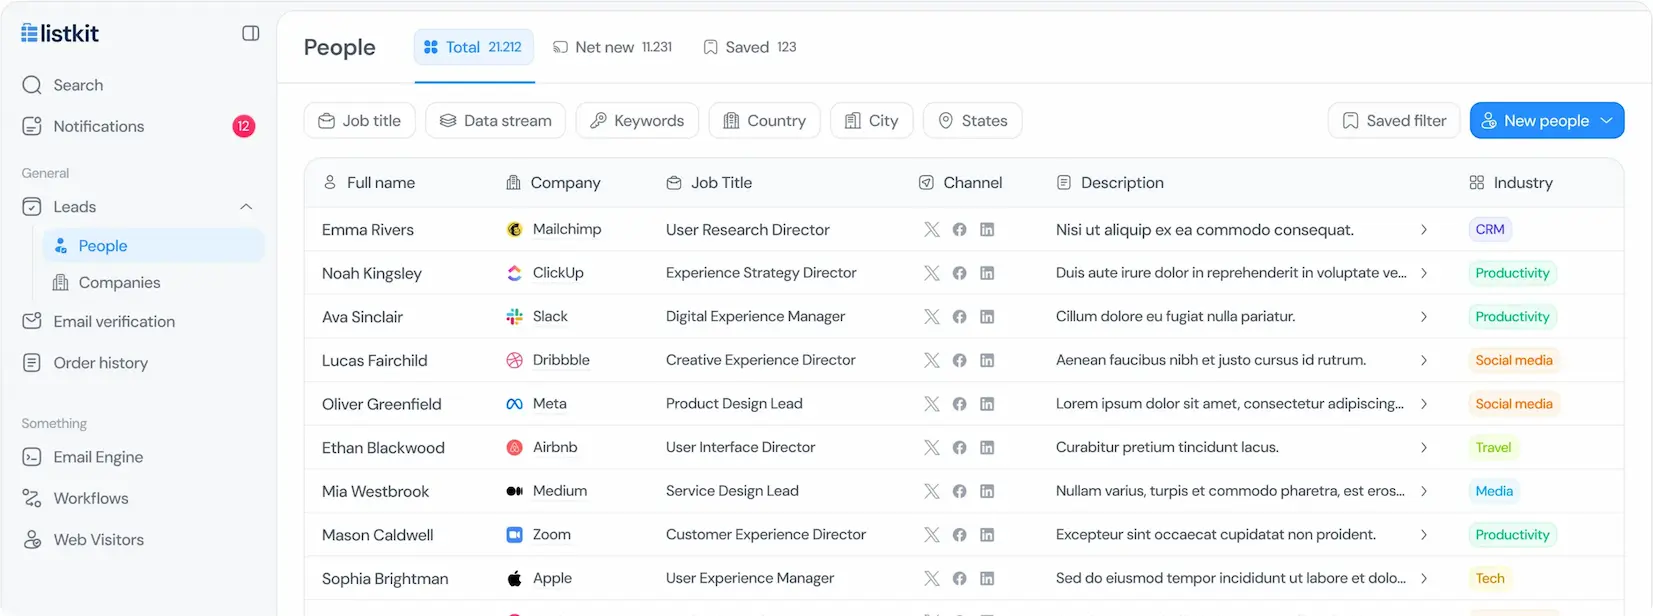Select People under Leads
Image resolution: width=1653 pixels, height=616 pixels.
point(154,246)
